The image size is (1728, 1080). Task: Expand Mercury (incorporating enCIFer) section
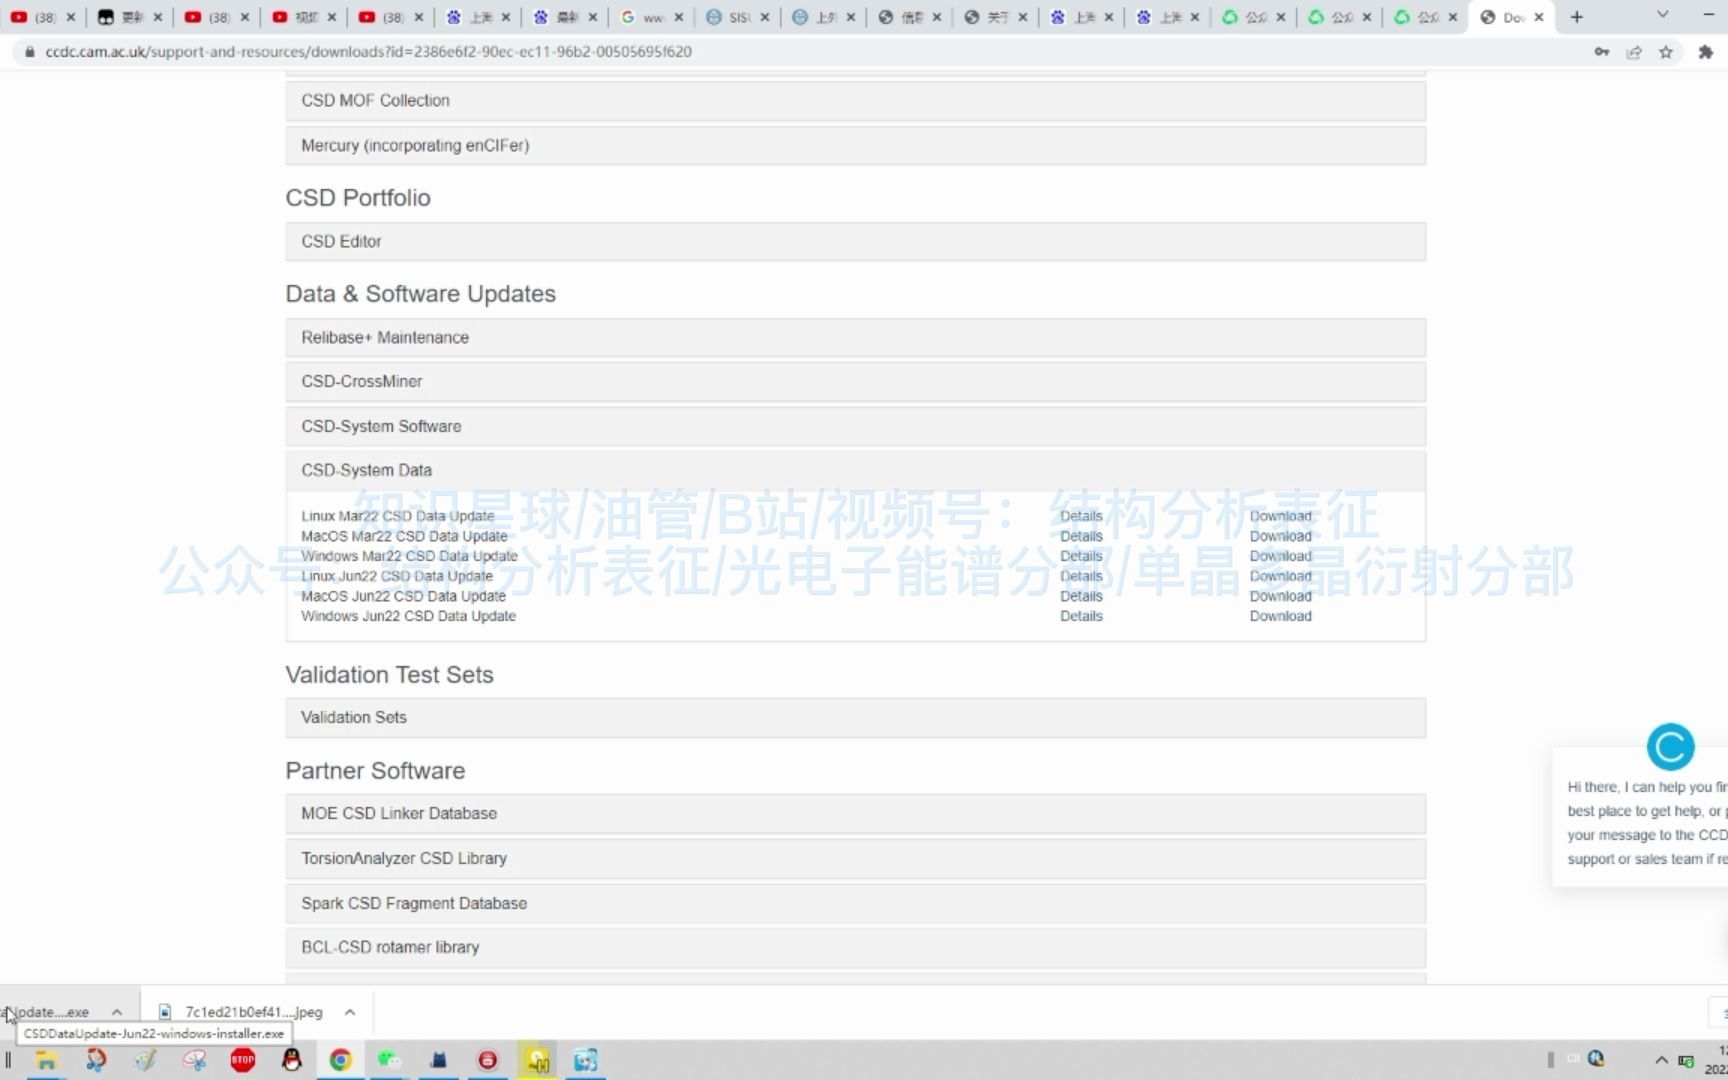click(x=855, y=146)
